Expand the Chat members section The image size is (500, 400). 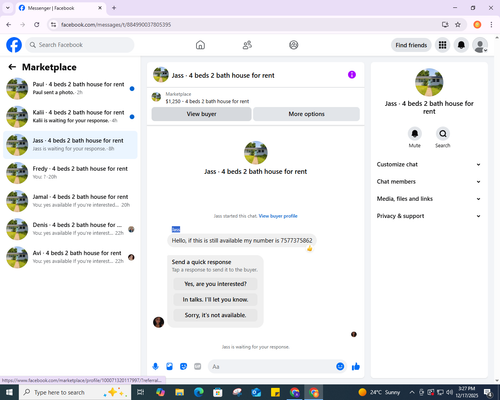(429, 182)
